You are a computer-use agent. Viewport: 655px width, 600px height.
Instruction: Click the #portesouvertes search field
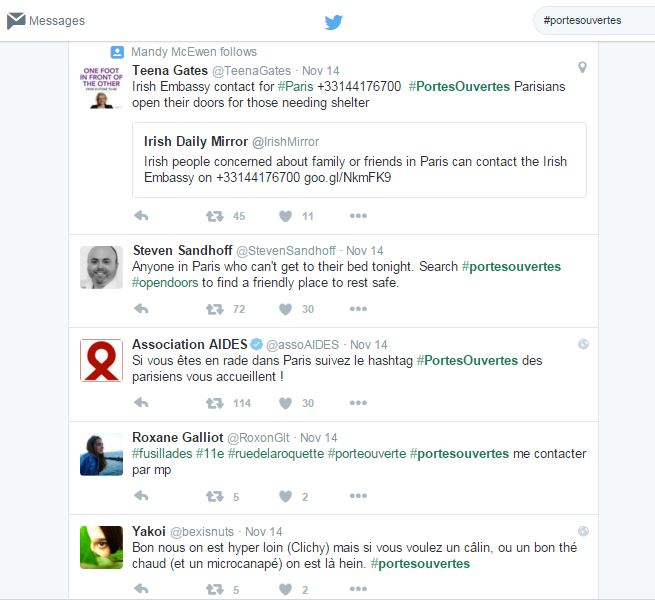click(x=590, y=21)
